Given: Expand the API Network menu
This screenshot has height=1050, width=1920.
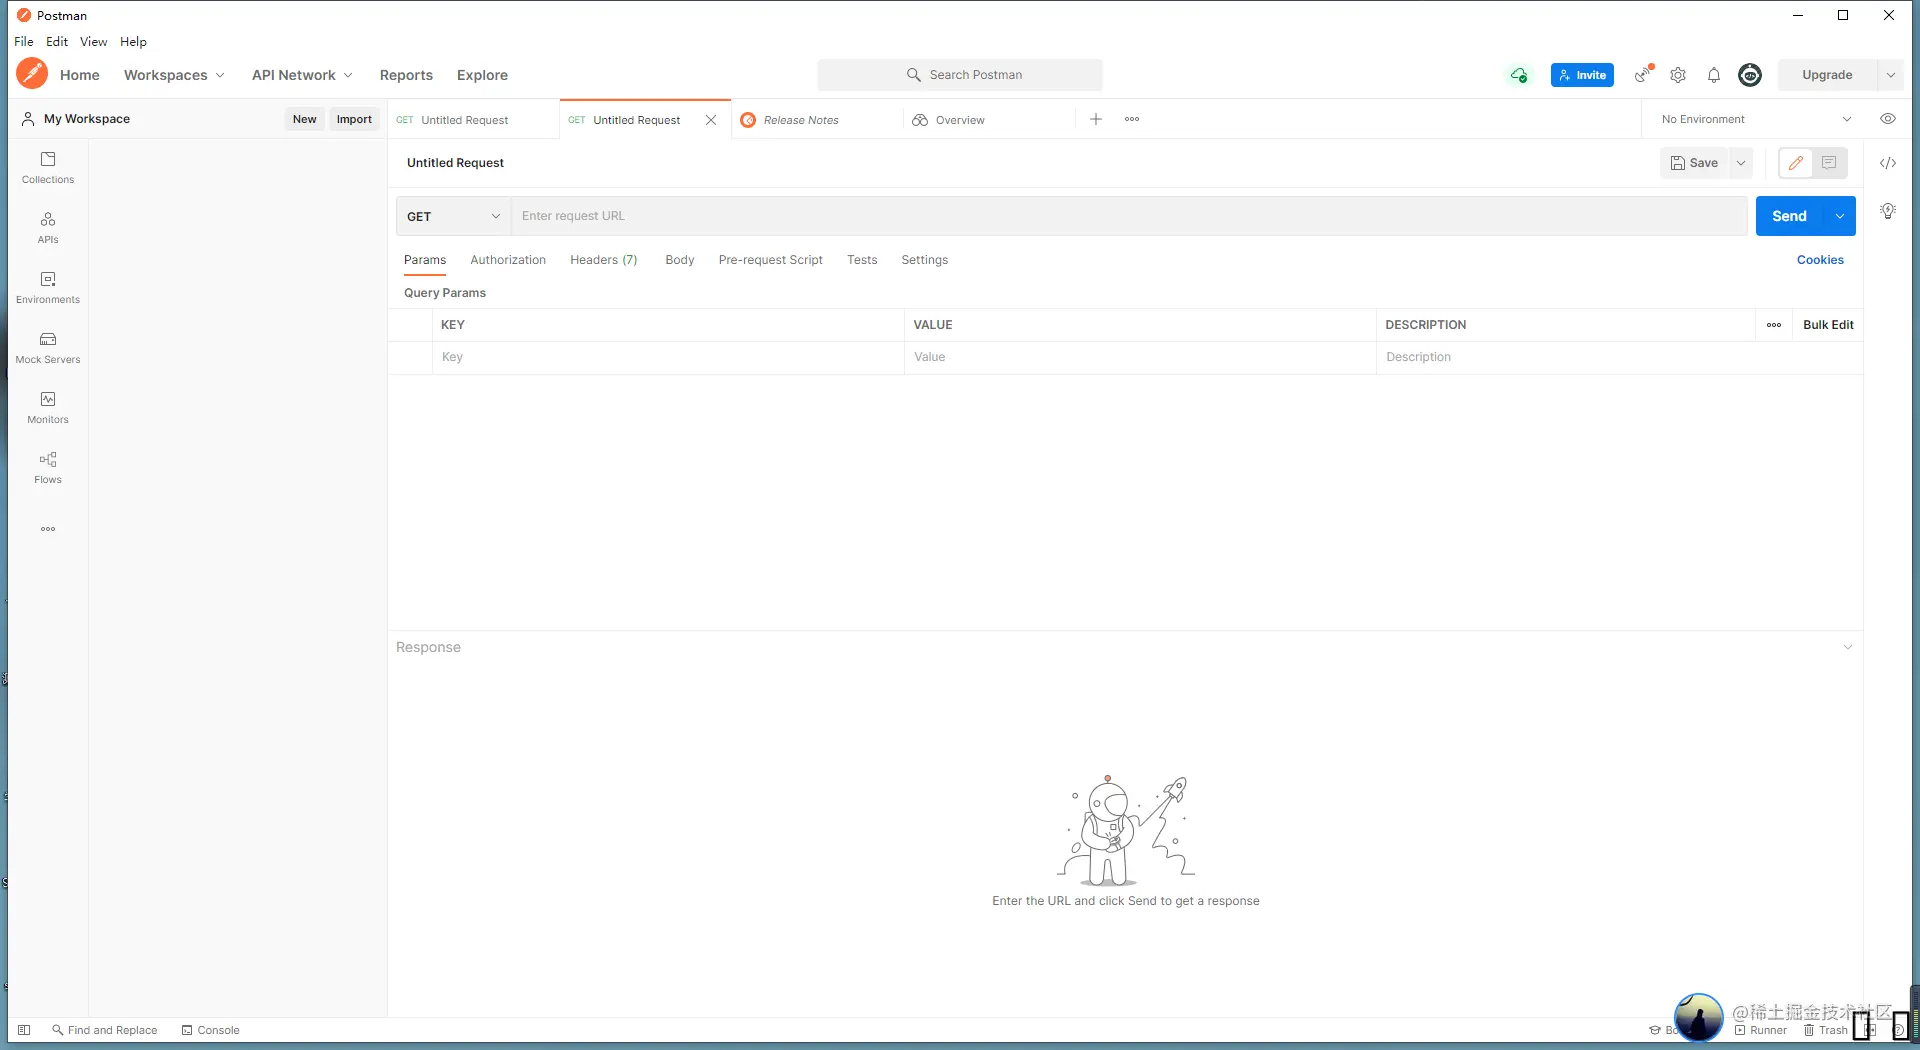Looking at the screenshot, I should click(x=302, y=75).
